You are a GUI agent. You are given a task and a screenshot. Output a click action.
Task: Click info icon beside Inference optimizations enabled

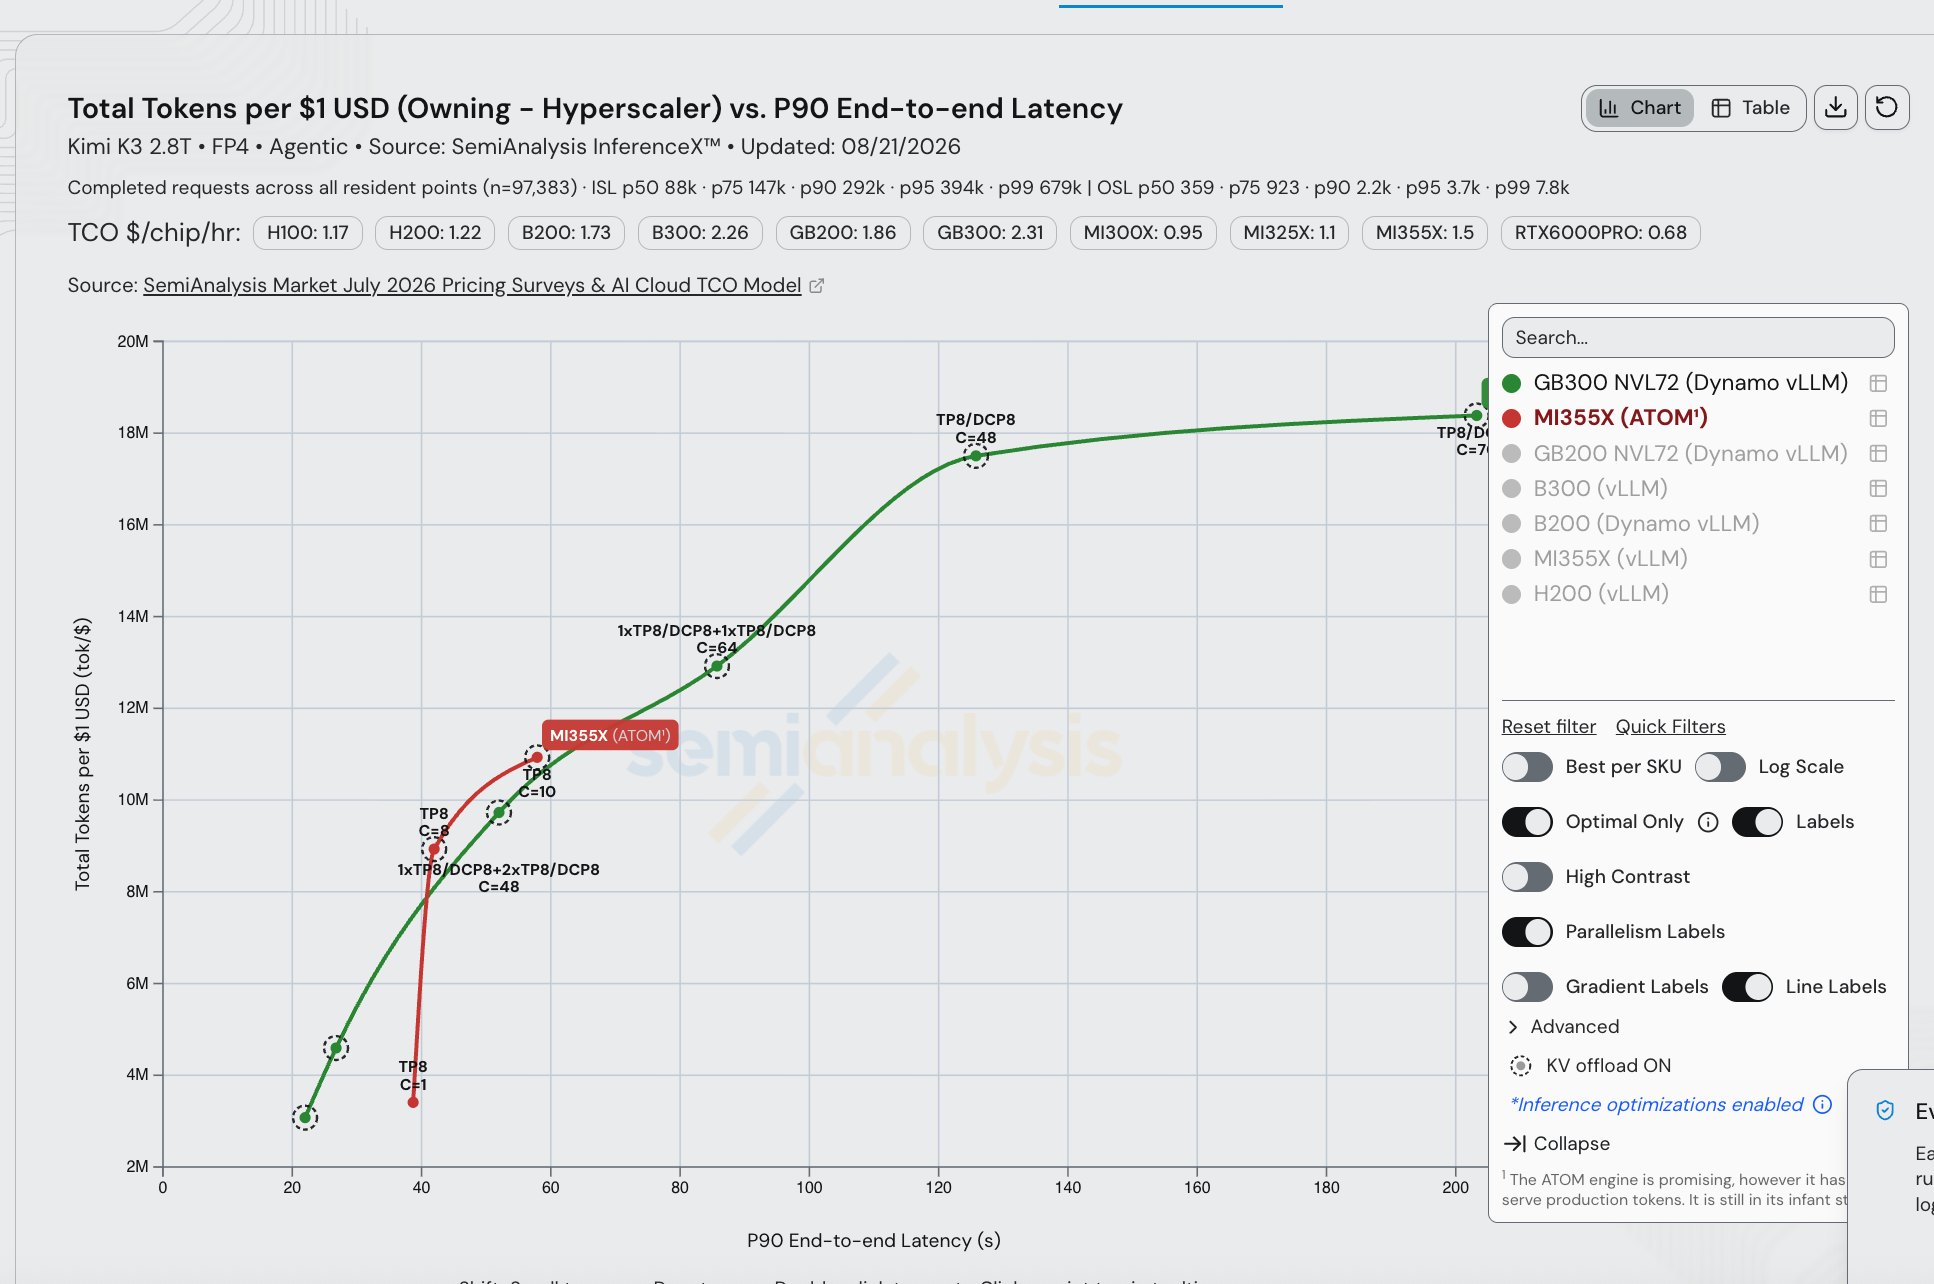click(1822, 1105)
